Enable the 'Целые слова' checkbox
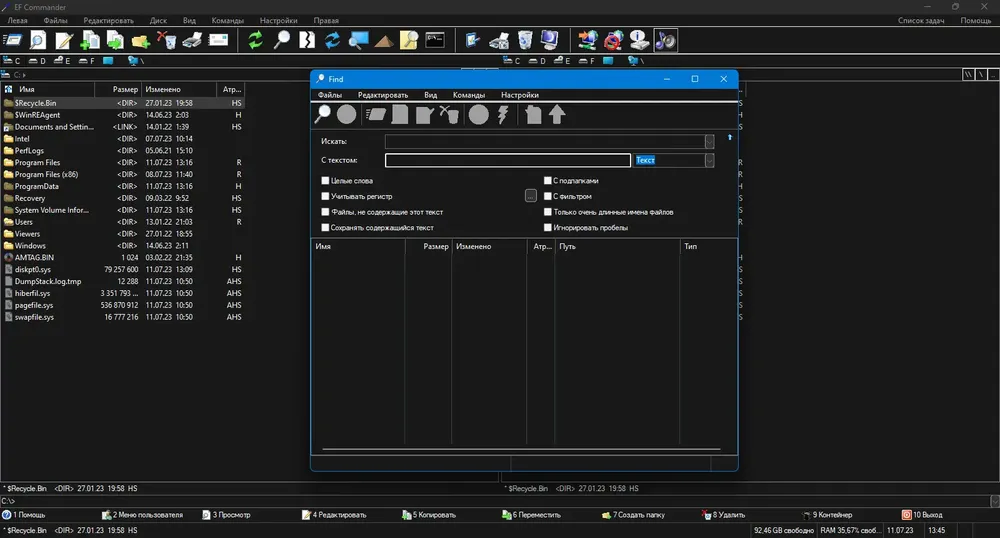1000x538 pixels. (325, 181)
